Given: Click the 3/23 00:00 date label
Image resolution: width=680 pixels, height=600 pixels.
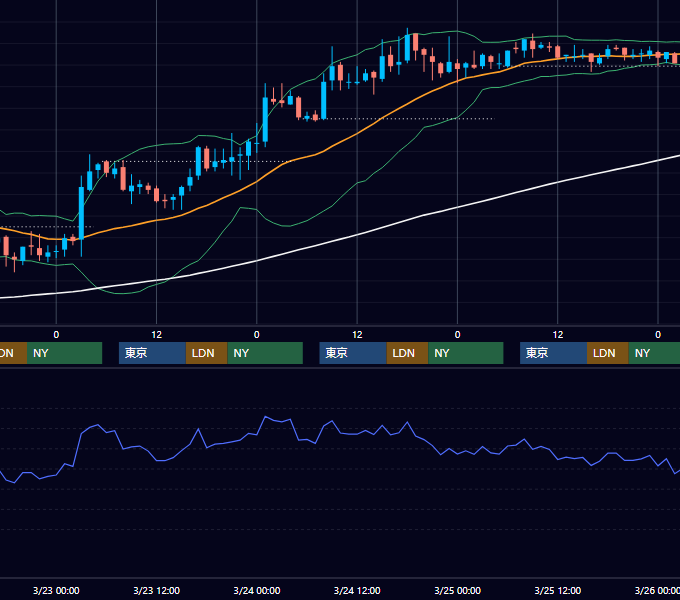Looking at the screenshot, I should (56, 590).
